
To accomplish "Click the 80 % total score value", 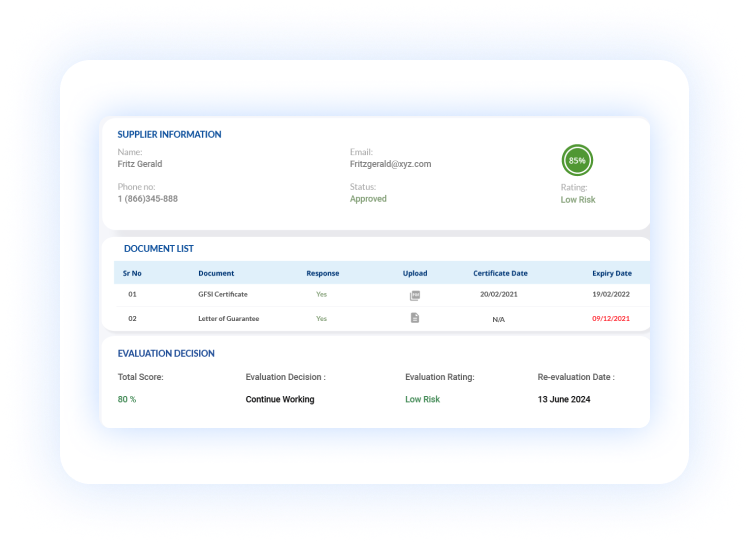I will [x=127, y=399].
